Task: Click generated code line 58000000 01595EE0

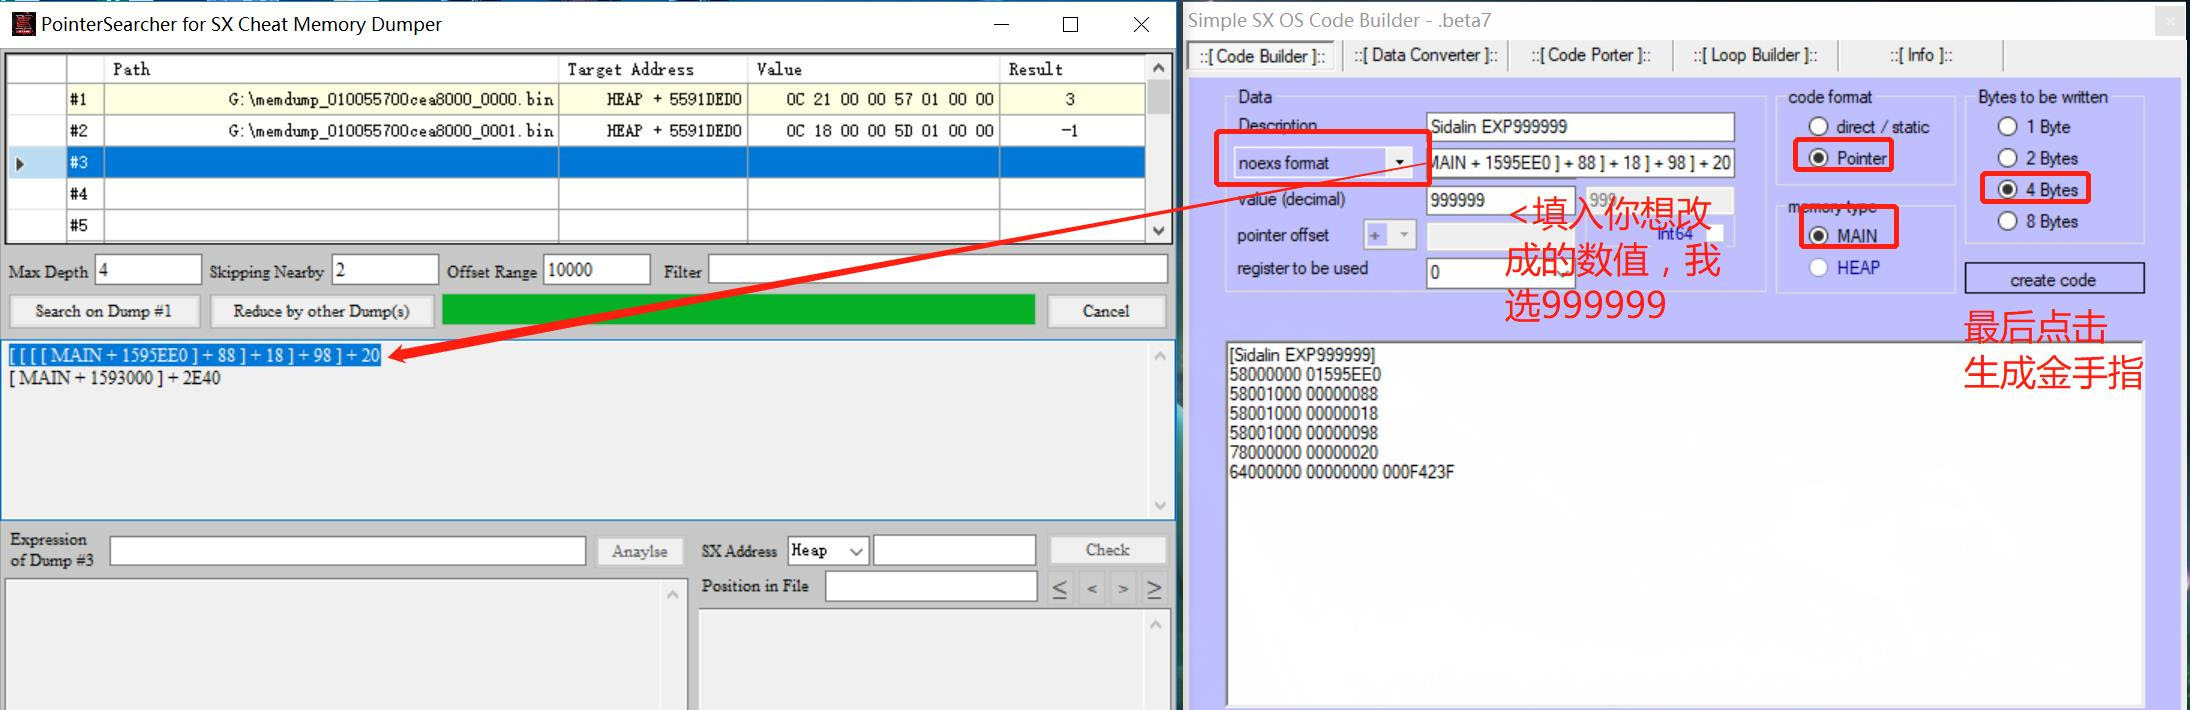Action: (1305, 374)
